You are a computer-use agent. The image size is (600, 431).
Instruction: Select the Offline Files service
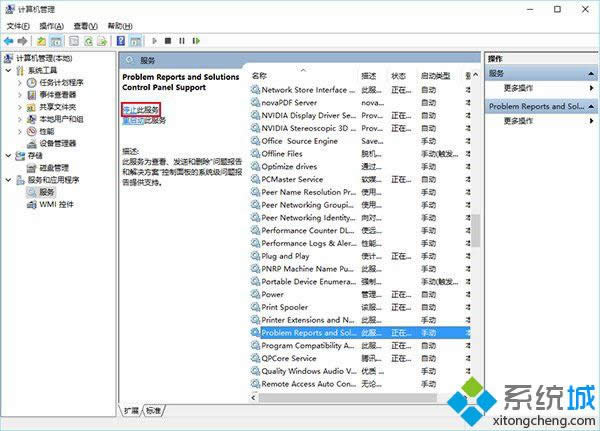point(360,154)
